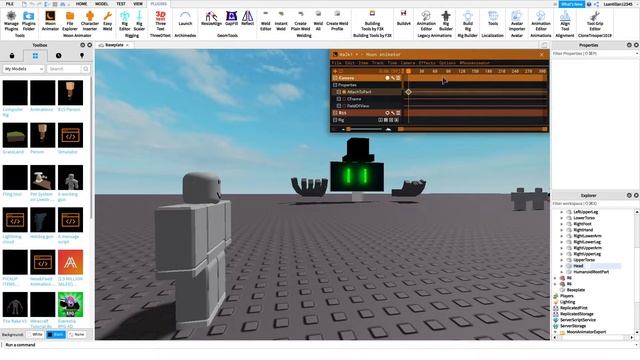Open Building Tools by F3X
640x360 pixels.
pos(372,21)
